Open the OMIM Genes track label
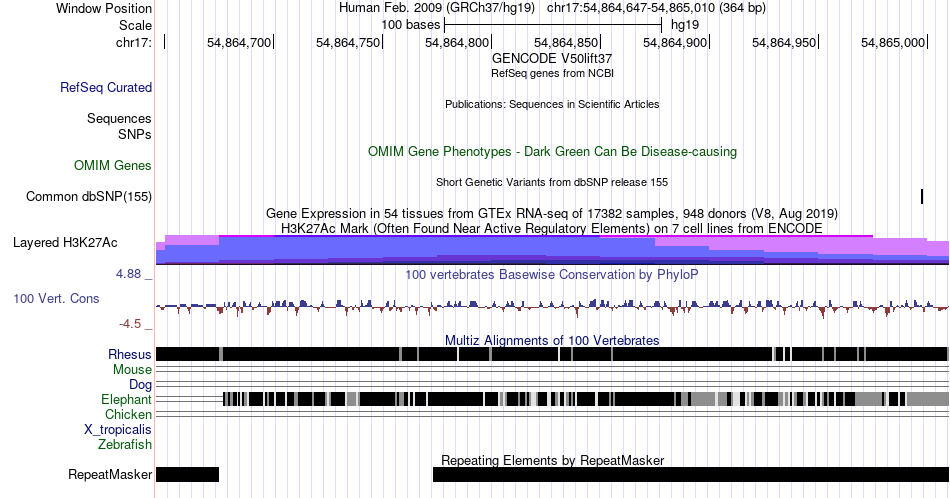This screenshot has height=498, width=950. (113, 165)
